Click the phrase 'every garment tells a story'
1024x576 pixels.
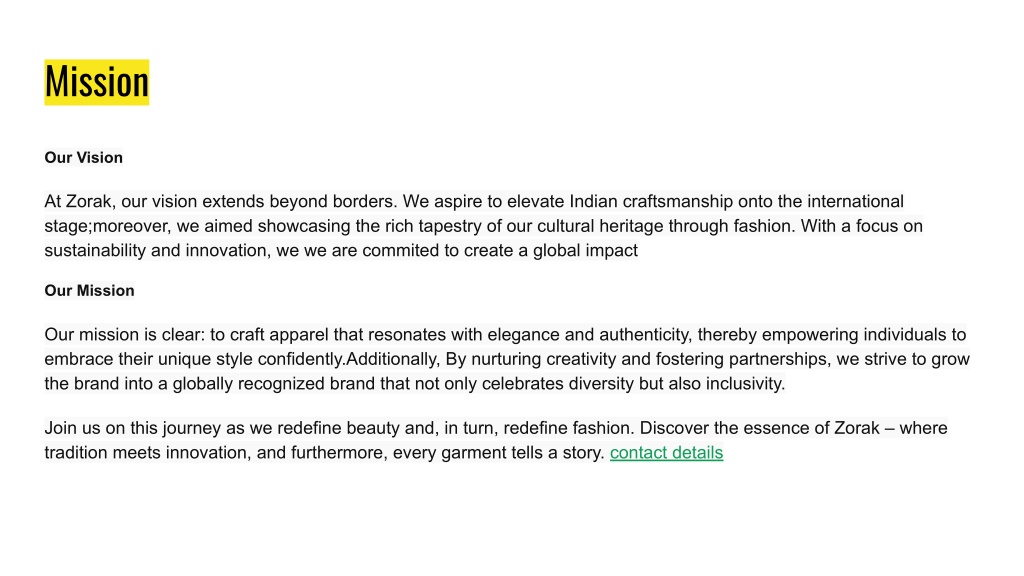(499, 453)
